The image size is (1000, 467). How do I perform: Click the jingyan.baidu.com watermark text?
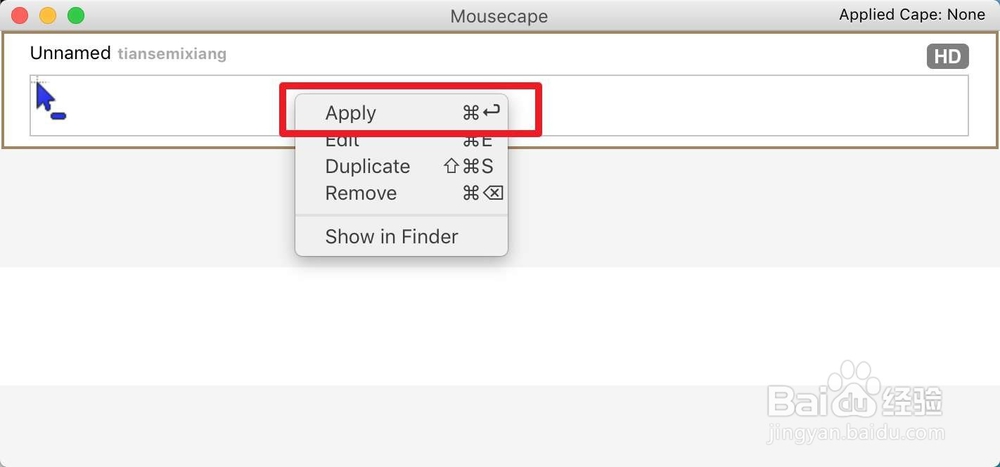[x=856, y=433]
